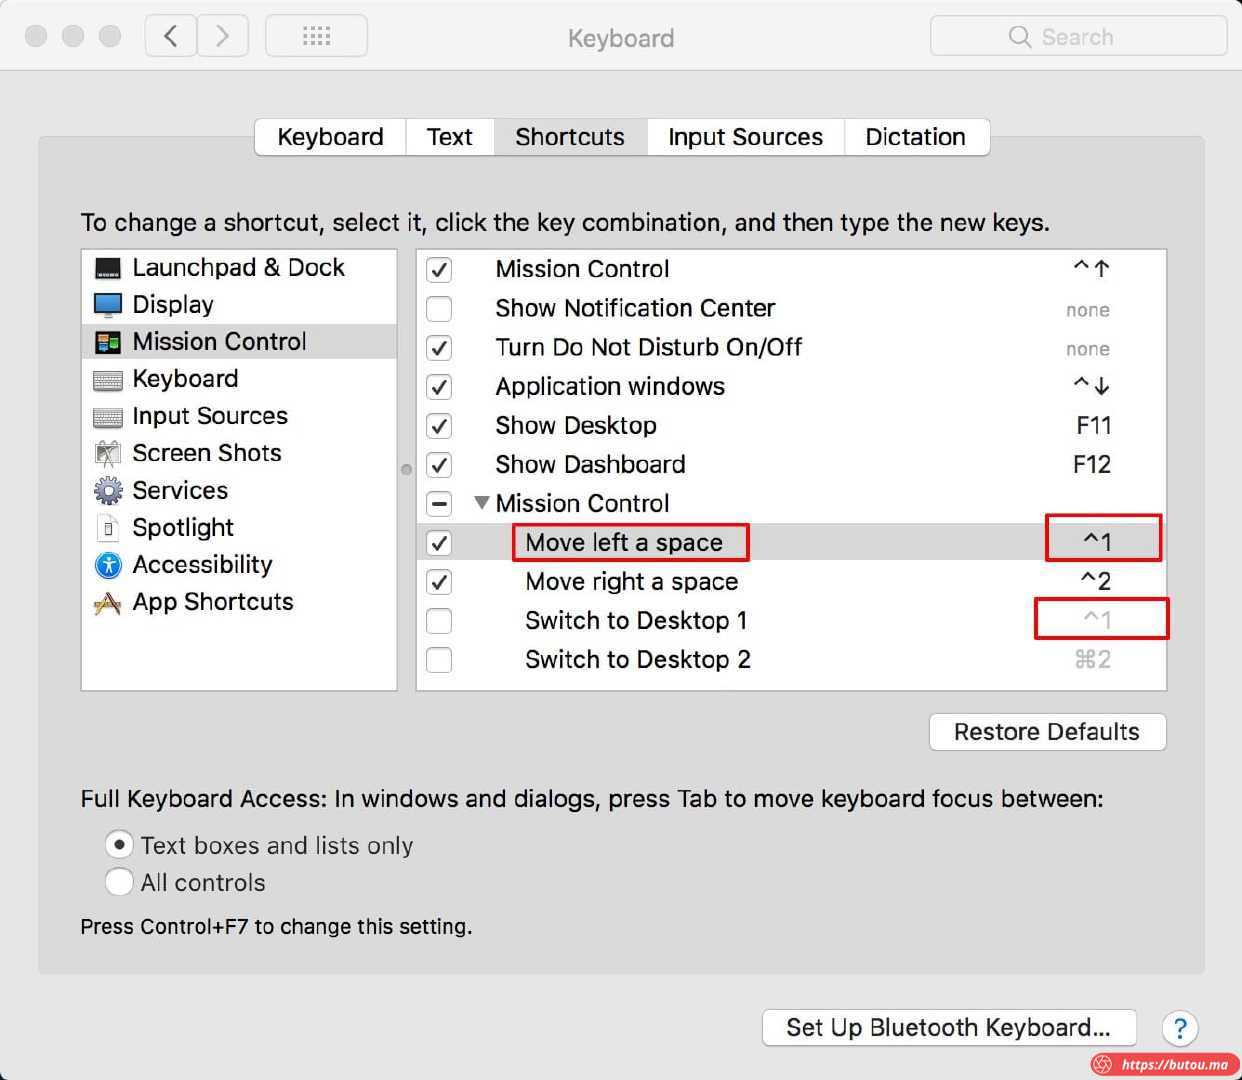This screenshot has height=1080, width=1242.
Task: Click the Restore Defaults button
Action: (1046, 732)
